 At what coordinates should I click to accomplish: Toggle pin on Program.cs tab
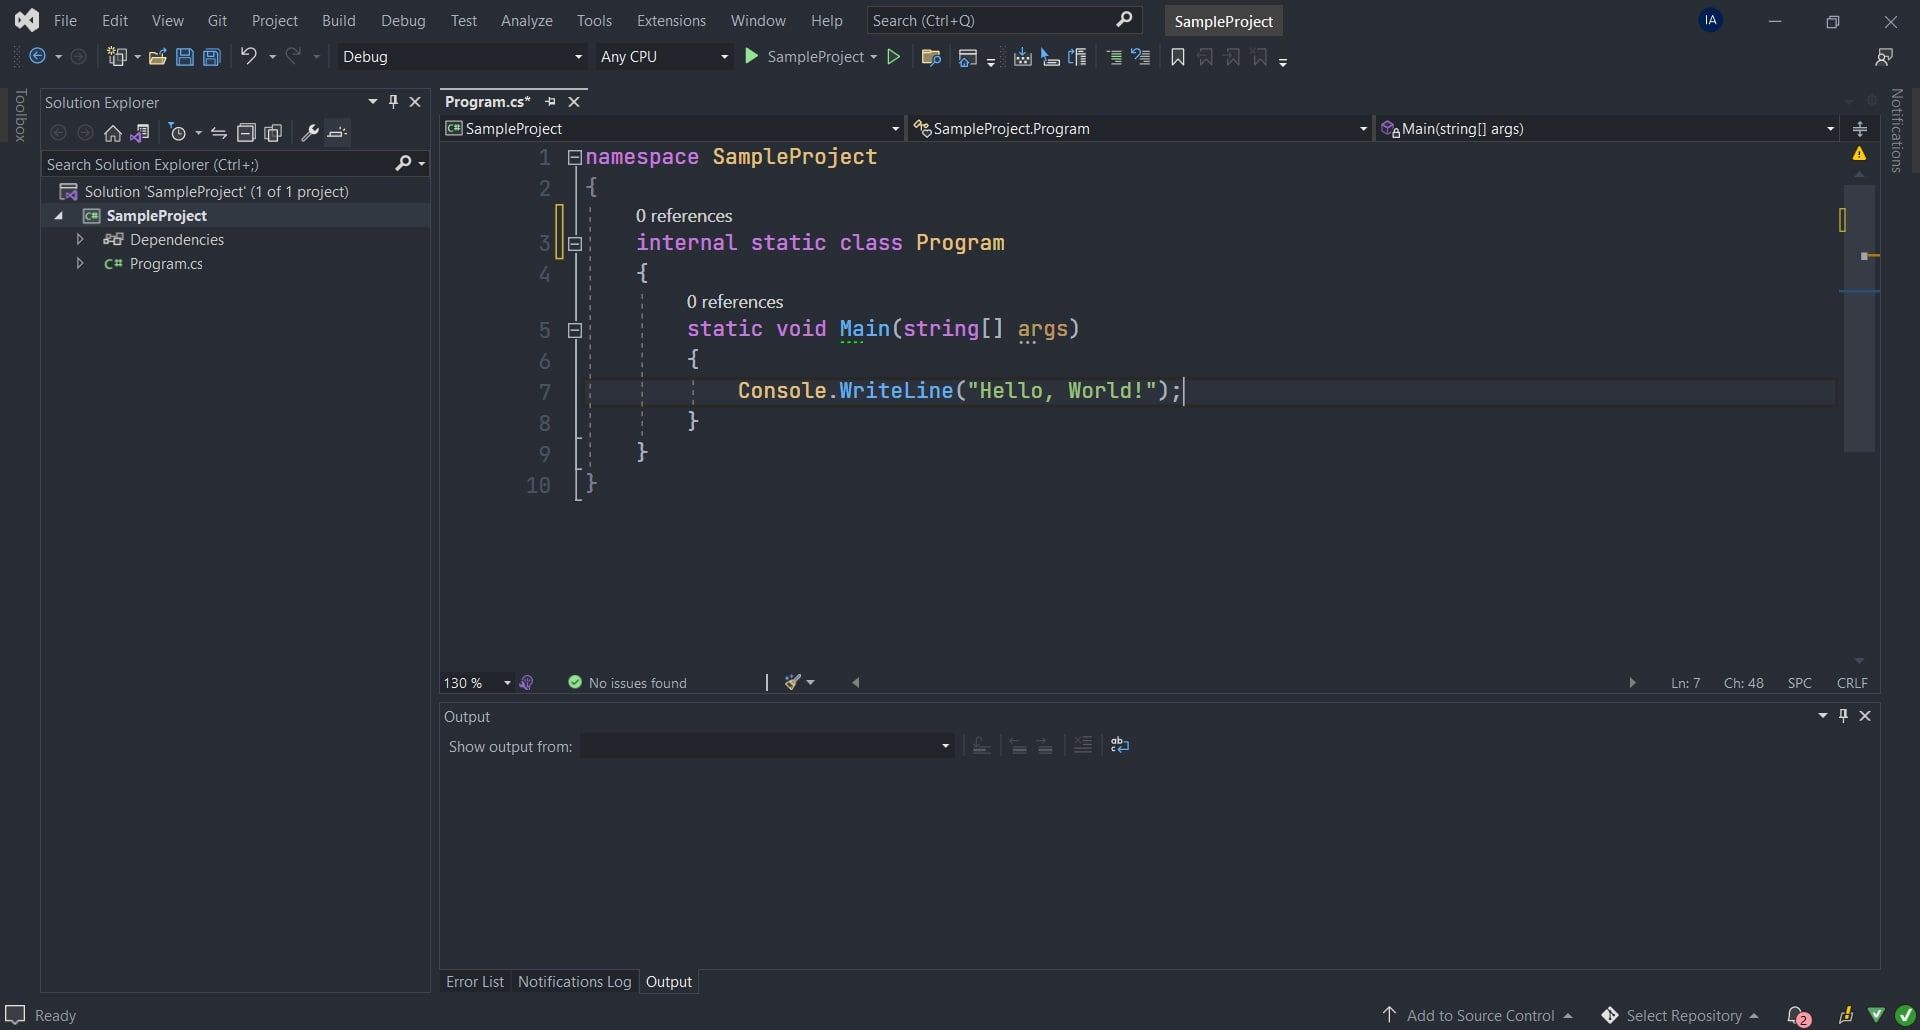[x=550, y=101]
